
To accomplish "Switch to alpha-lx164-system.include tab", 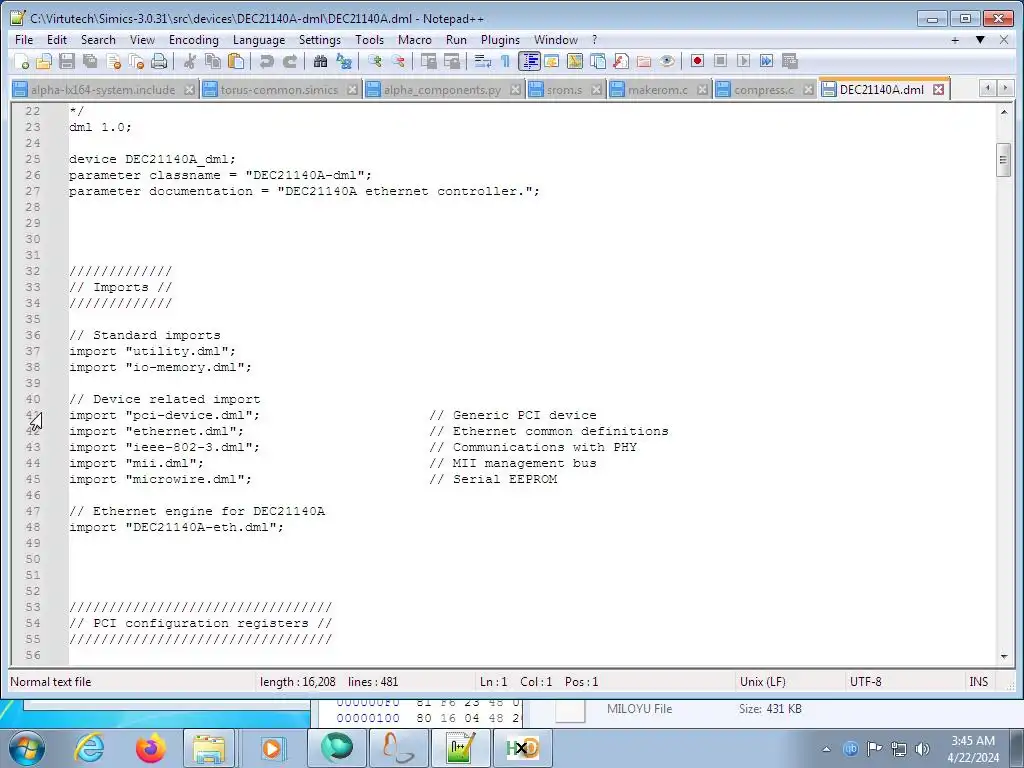I will (x=103, y=90).
